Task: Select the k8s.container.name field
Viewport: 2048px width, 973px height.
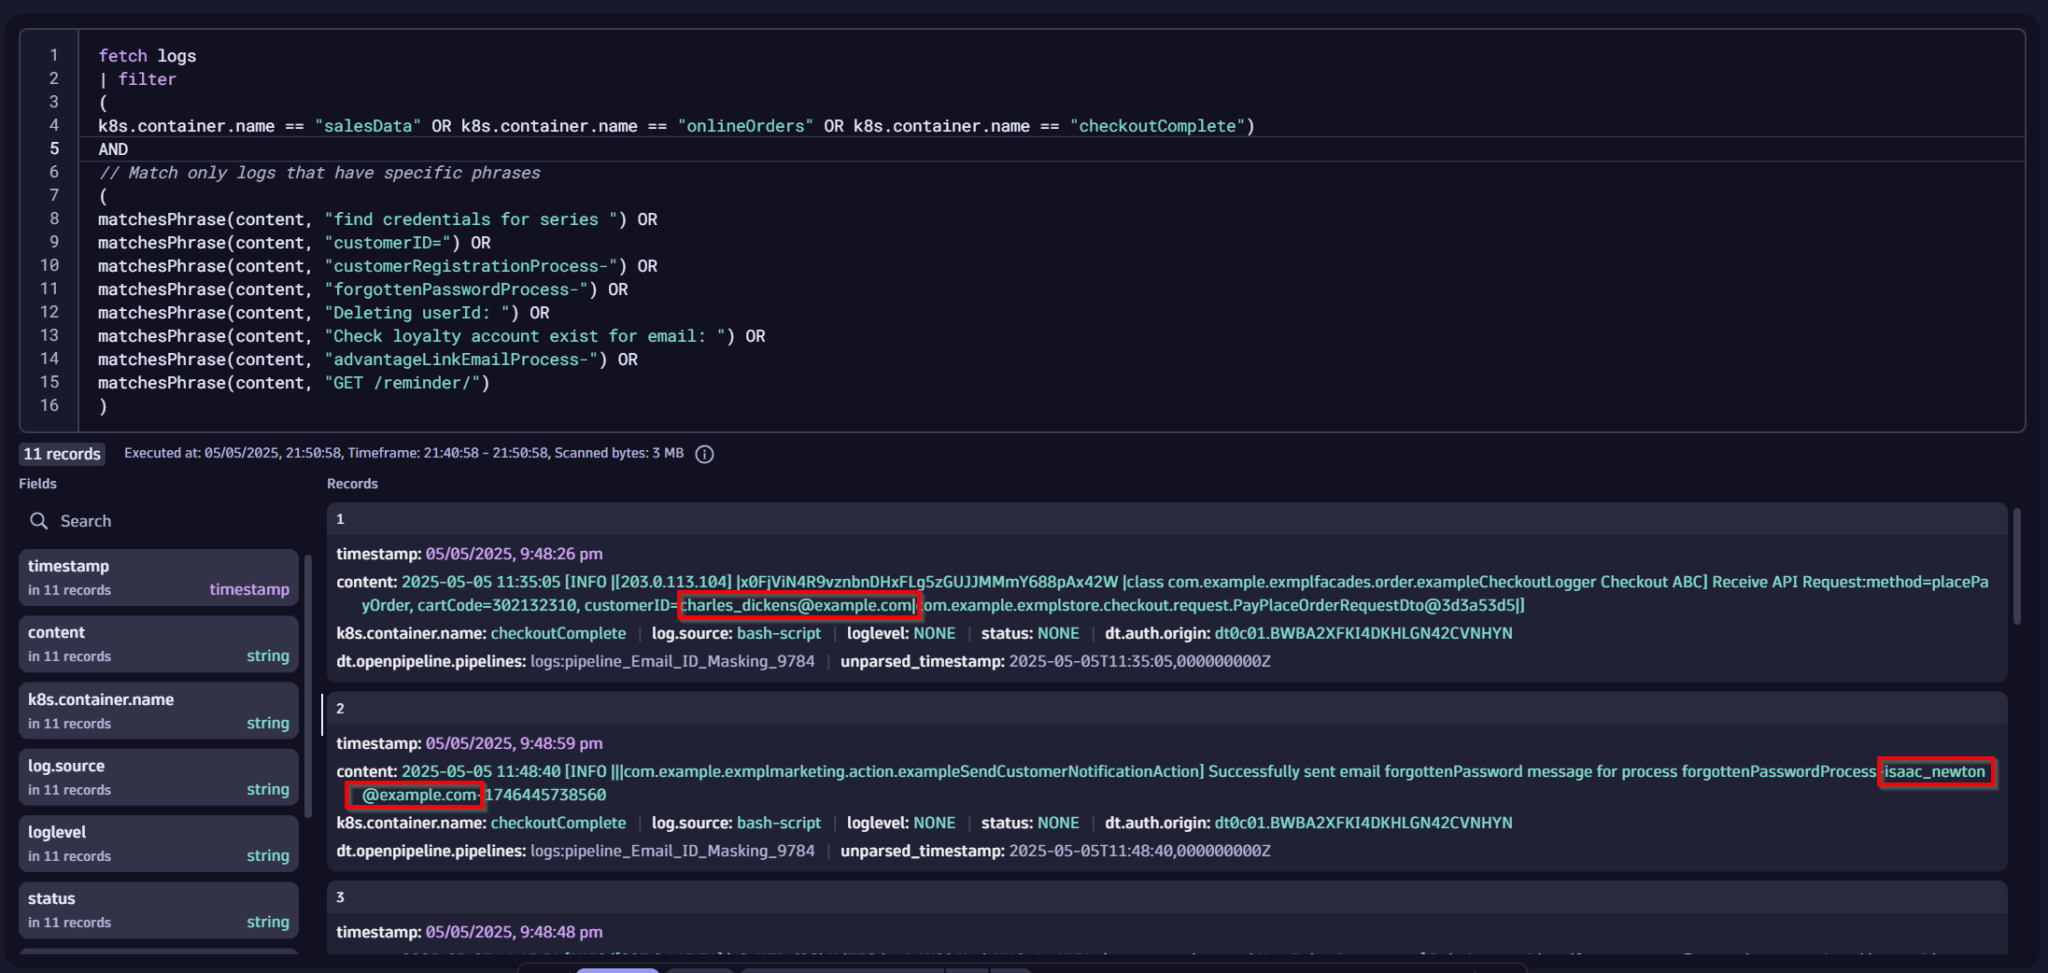Action: tap(157, 710)
